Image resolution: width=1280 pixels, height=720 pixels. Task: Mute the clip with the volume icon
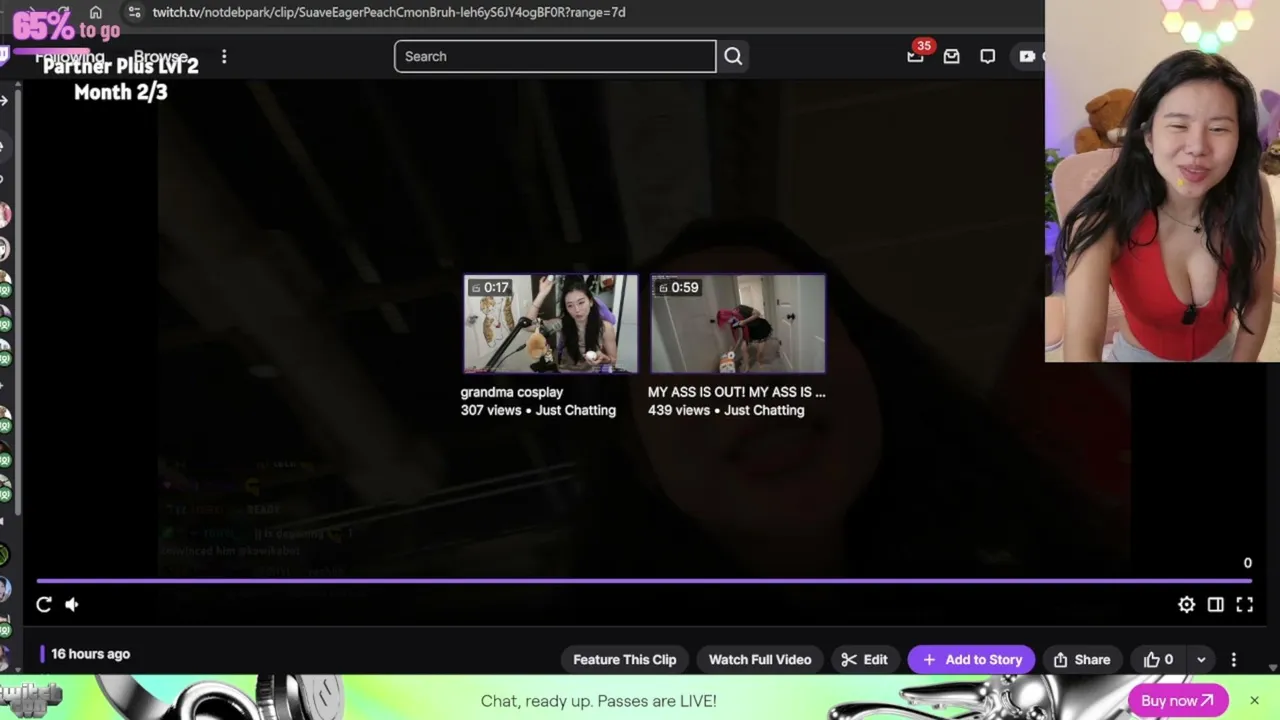tap(72, 604)
